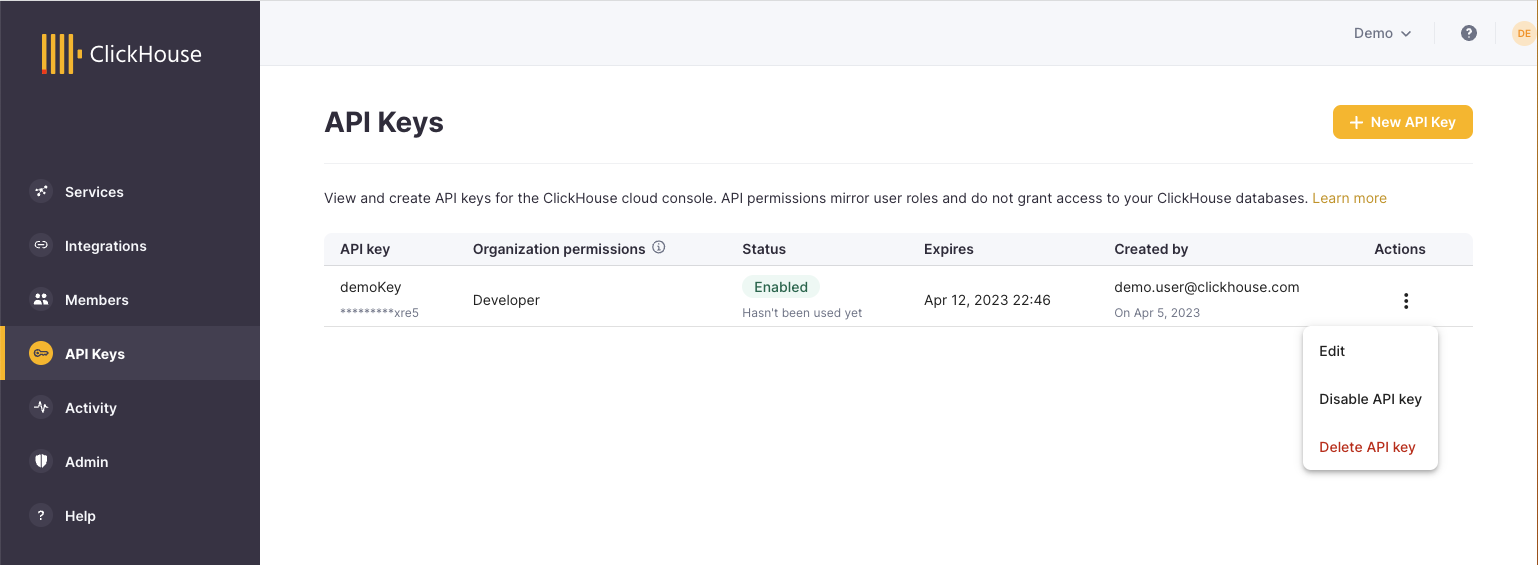1538x565 pixels.
Task: Click the demoKey name
Action: tap(370, 287)
